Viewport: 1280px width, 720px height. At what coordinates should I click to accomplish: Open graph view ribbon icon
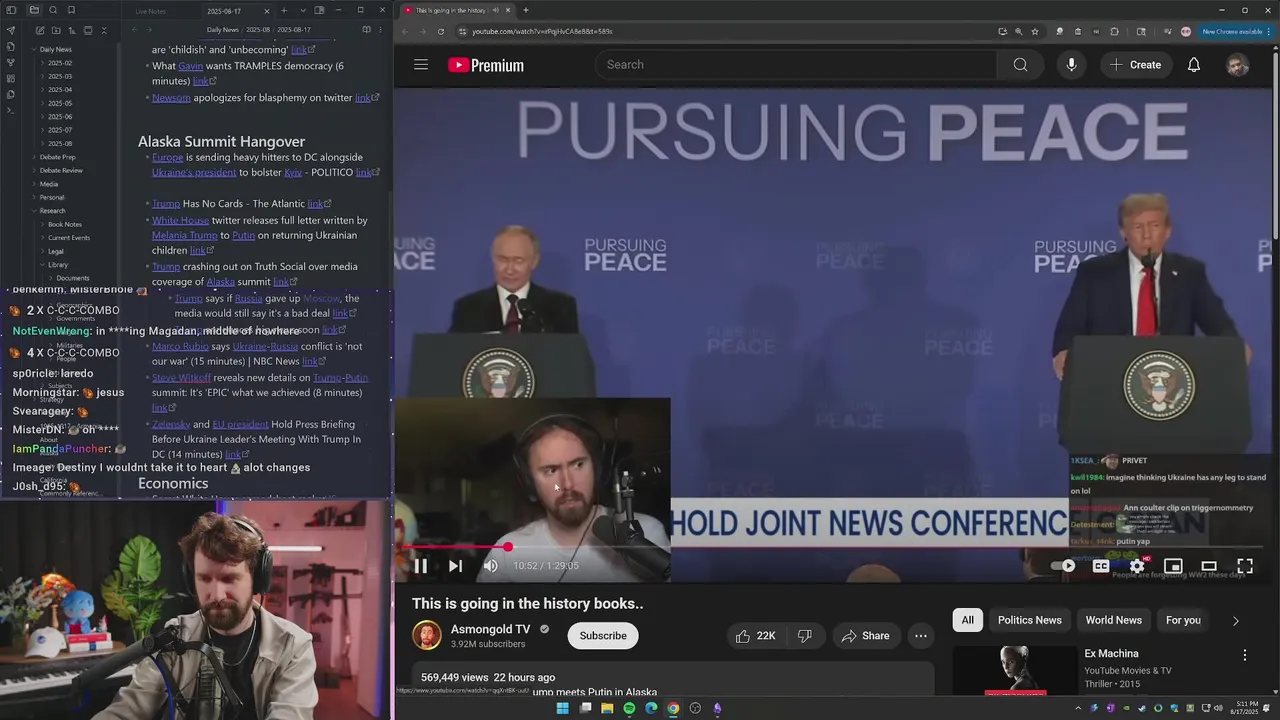click(11, 62)
